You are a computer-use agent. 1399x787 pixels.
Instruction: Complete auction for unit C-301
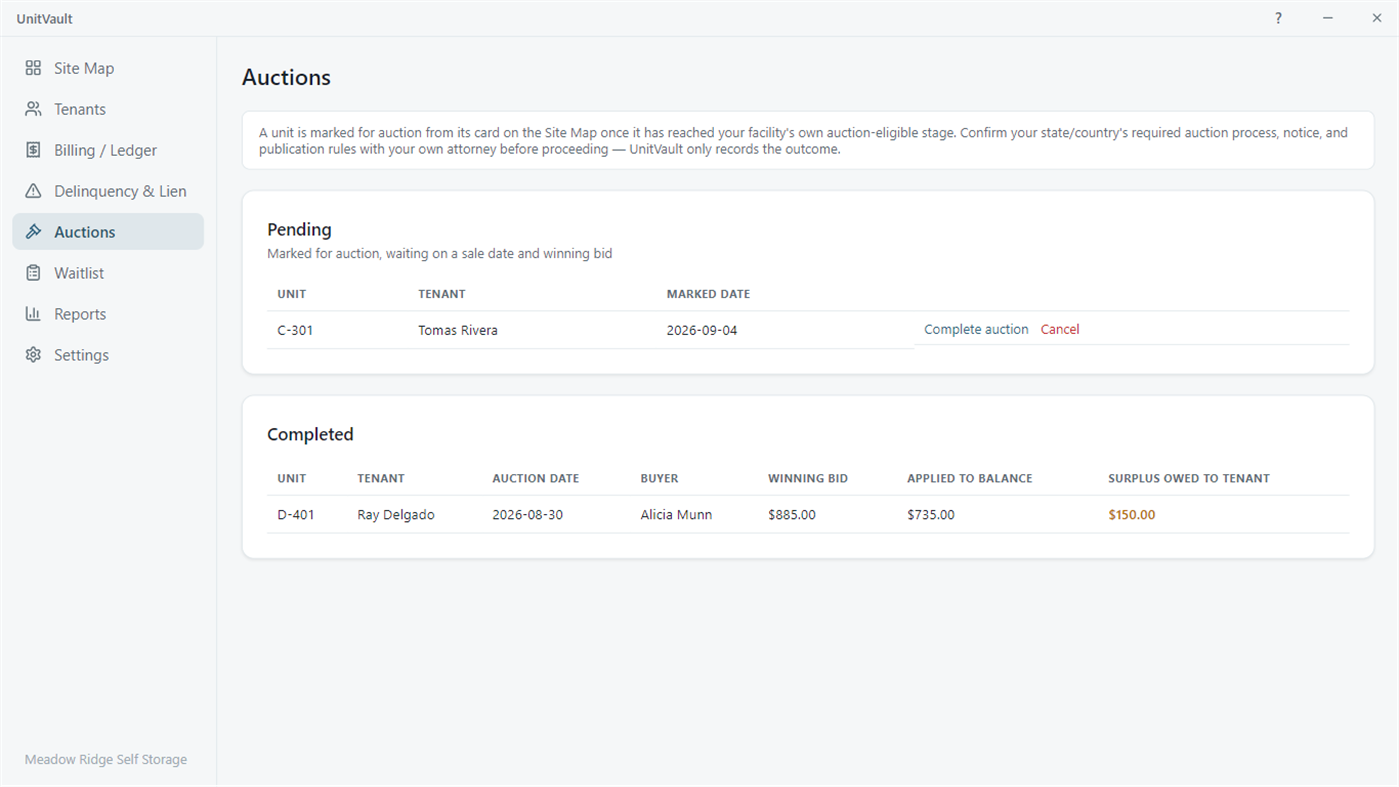pyautogui.click(x=976, y=329)
